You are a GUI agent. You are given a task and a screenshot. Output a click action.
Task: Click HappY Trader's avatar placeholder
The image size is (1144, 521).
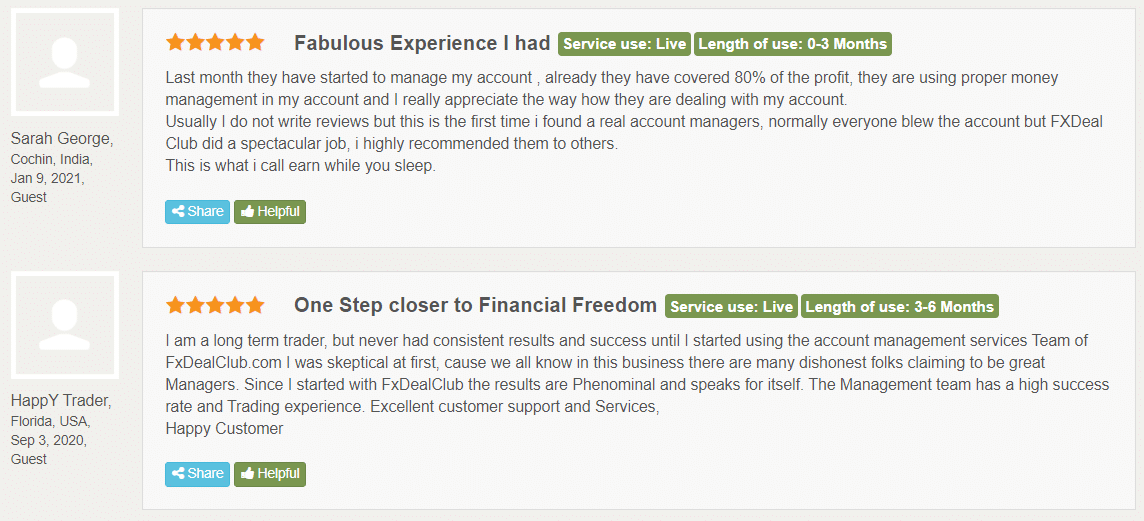pyautogui.click(x=65, y=325)
